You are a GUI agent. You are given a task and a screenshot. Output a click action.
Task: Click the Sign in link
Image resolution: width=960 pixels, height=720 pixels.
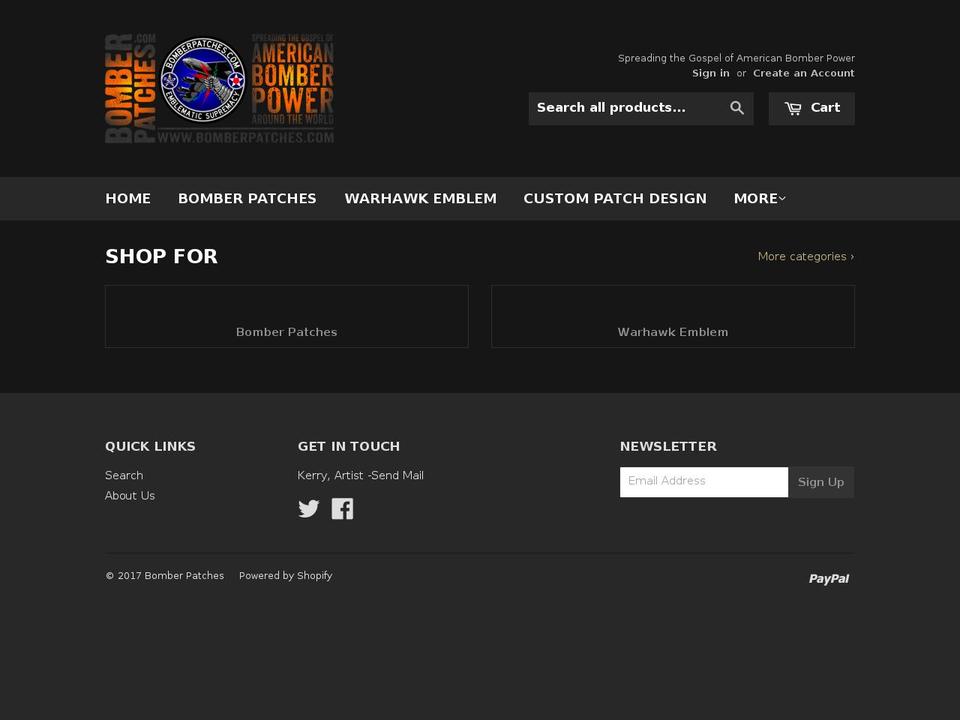(x=710, y=72)
